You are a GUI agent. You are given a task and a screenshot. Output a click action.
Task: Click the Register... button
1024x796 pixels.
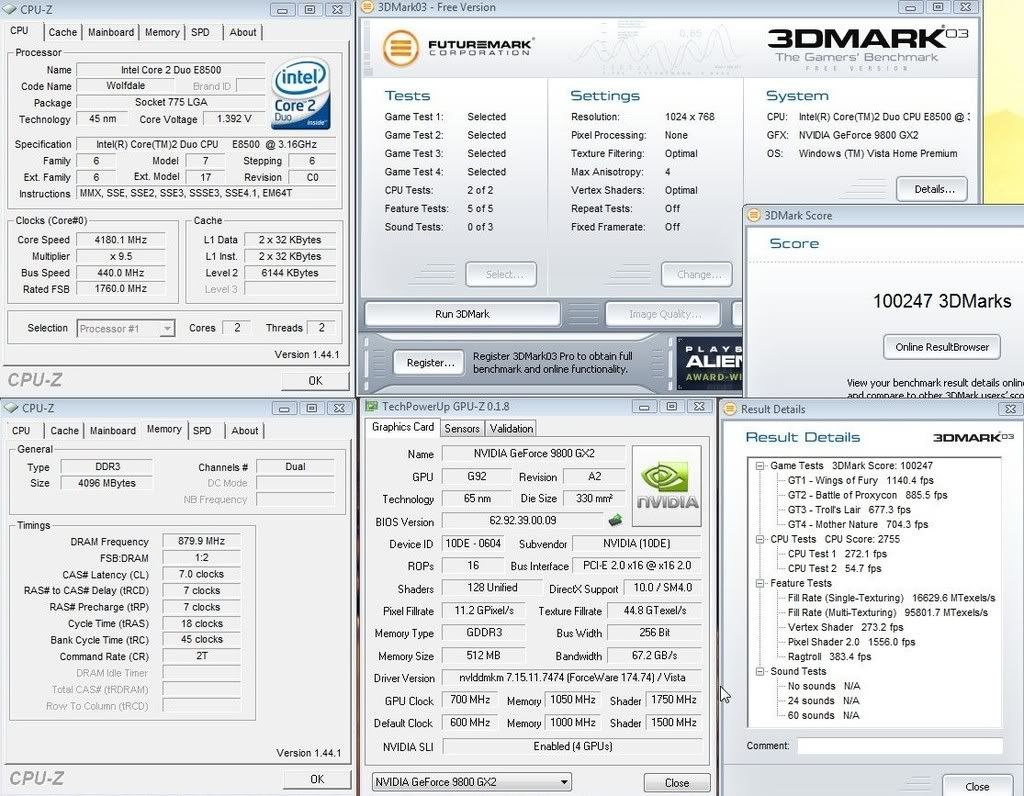(x=430, y=362)
